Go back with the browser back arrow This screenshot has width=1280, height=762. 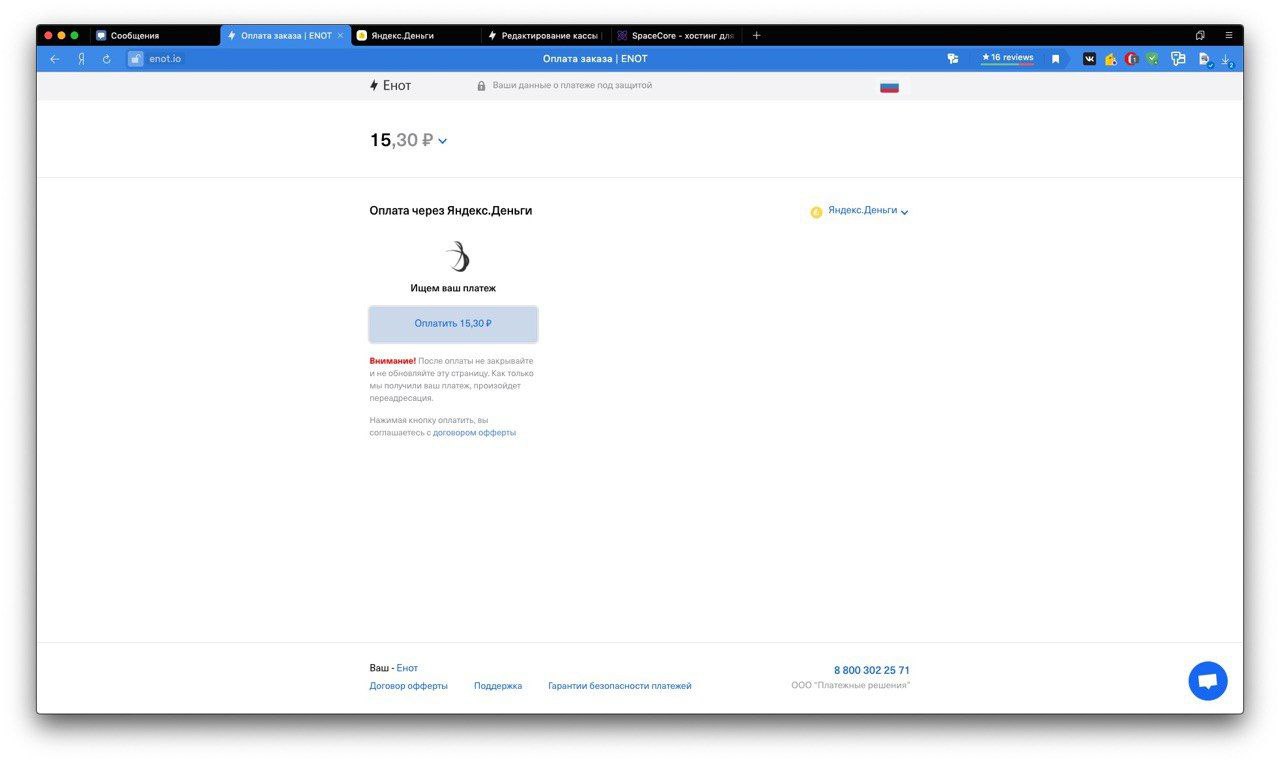point(54,59)
